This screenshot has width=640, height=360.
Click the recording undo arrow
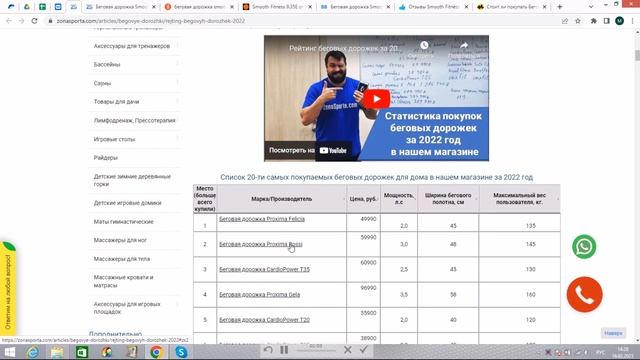coord(268,350)
